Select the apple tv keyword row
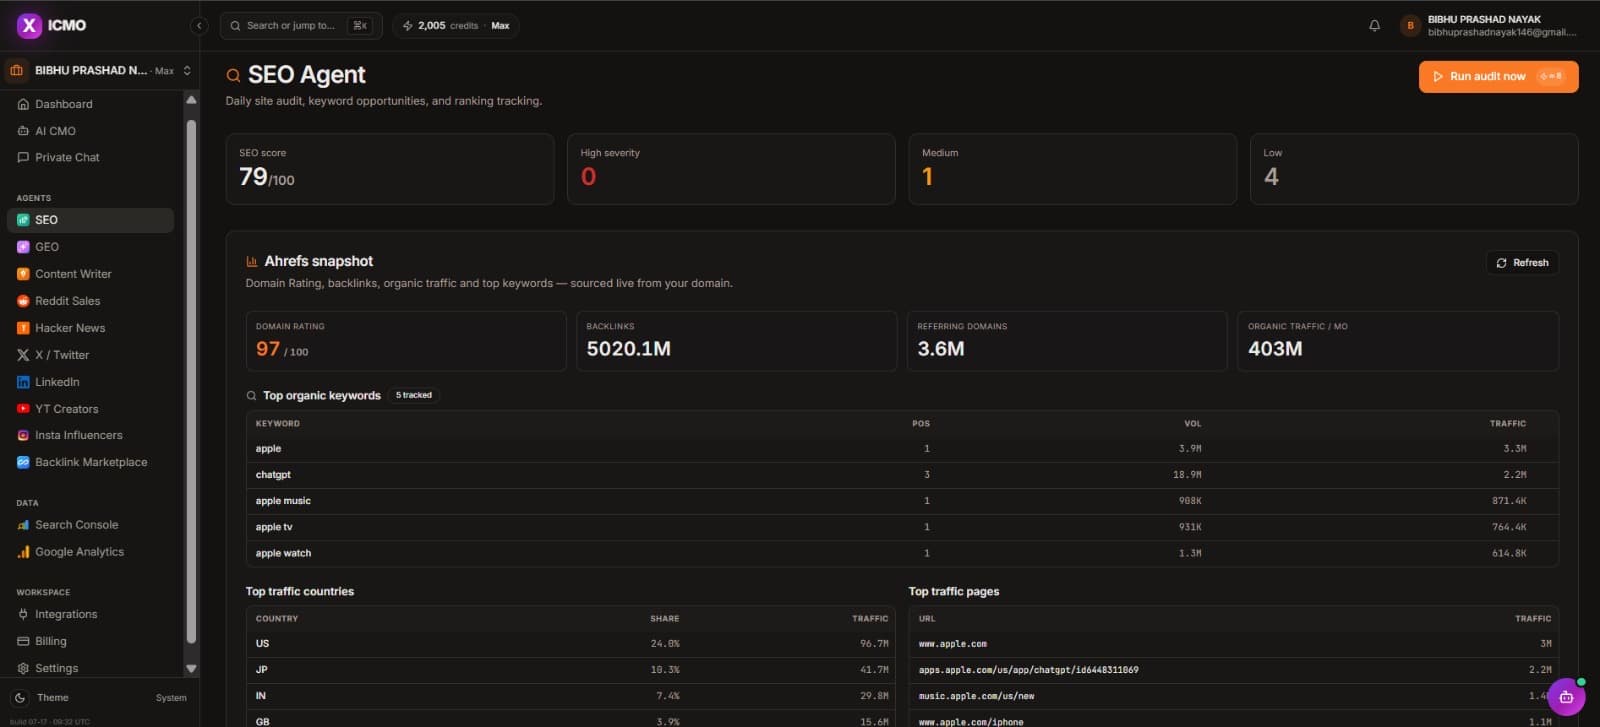This screenshot has width=1600, height=727. [902, 527]
